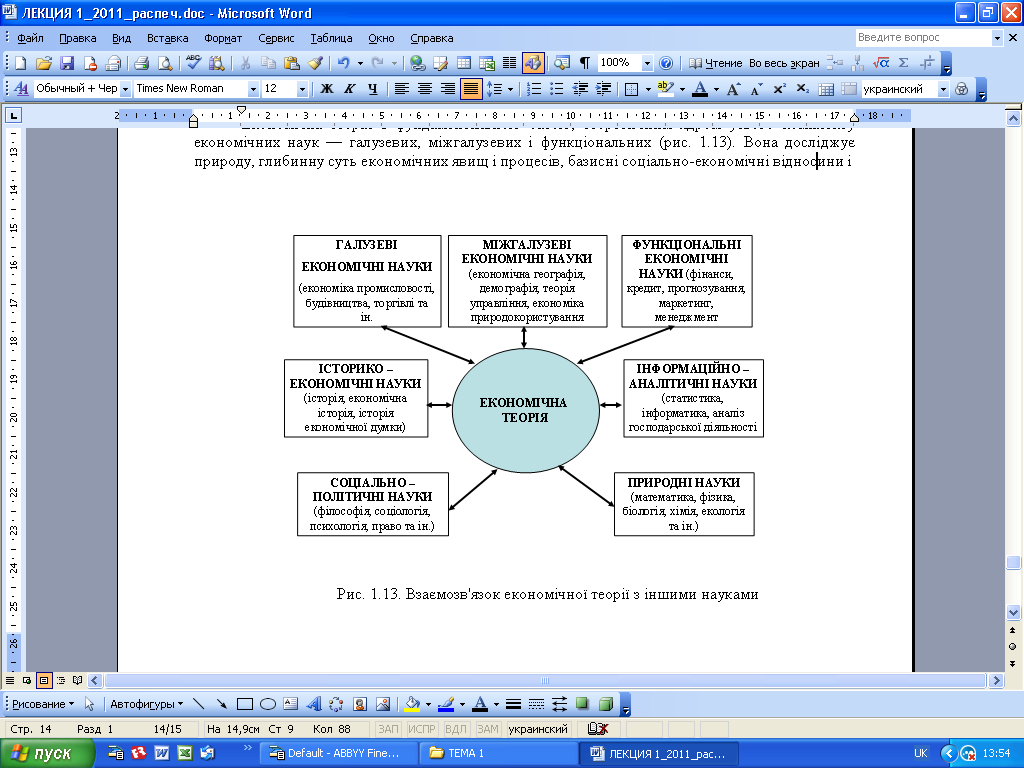This screenshot has width=1024, height=768.
Task: Open the Справка menu
Action: pos(432,38)
